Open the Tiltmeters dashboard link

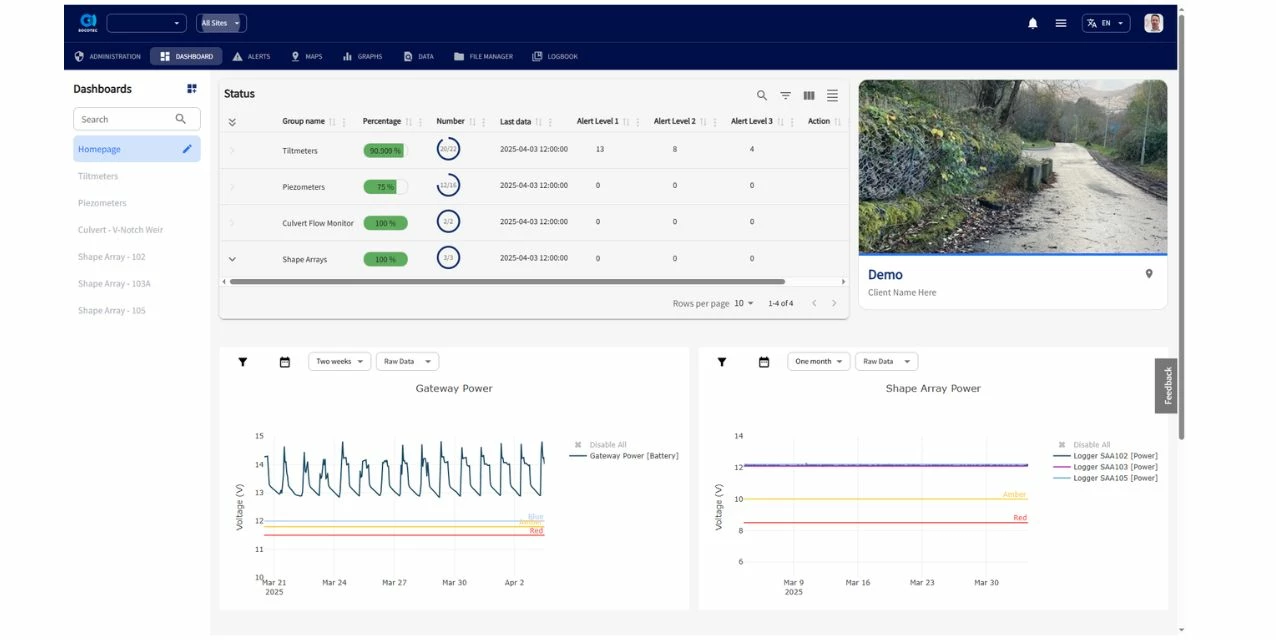click(98, 176)
